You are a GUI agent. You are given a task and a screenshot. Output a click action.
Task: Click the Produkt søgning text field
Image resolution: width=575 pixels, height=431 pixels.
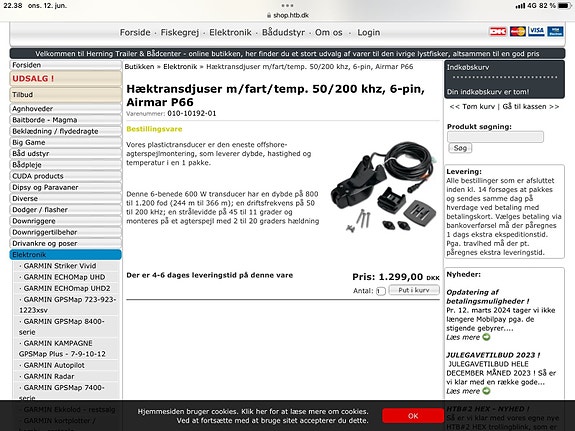point(495,137)
